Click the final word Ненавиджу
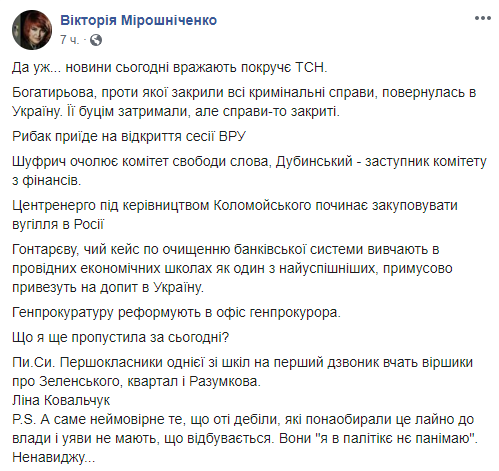The image size is (499, 471). click(54, 457)
